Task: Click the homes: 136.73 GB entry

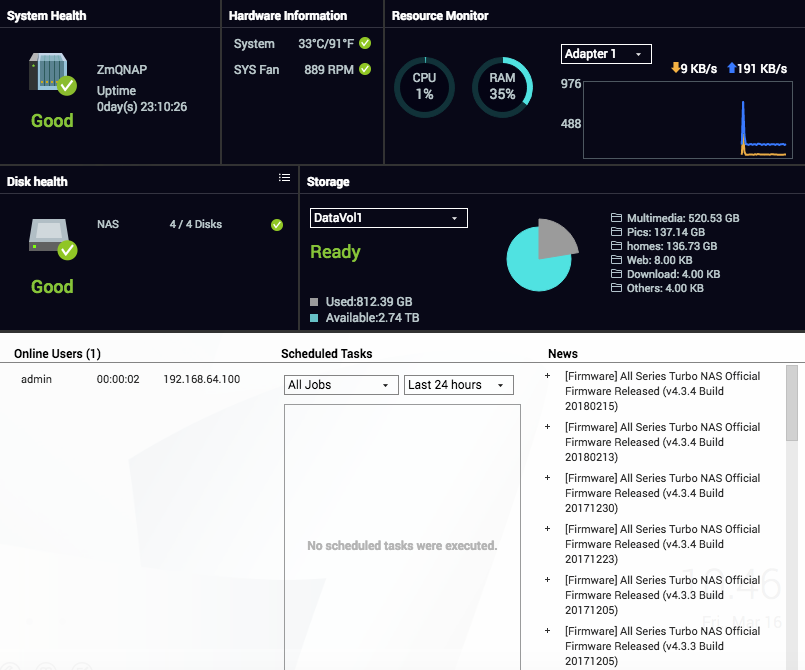Action: click(672, 245)
